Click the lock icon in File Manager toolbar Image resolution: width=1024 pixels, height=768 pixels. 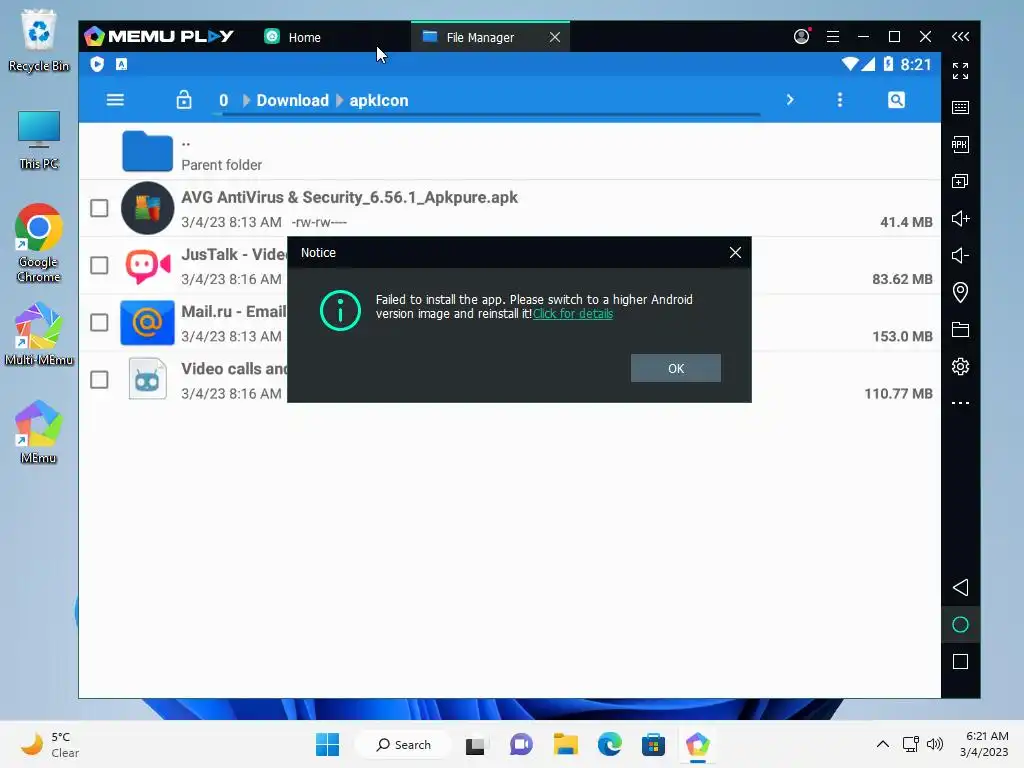click(184, 100)
